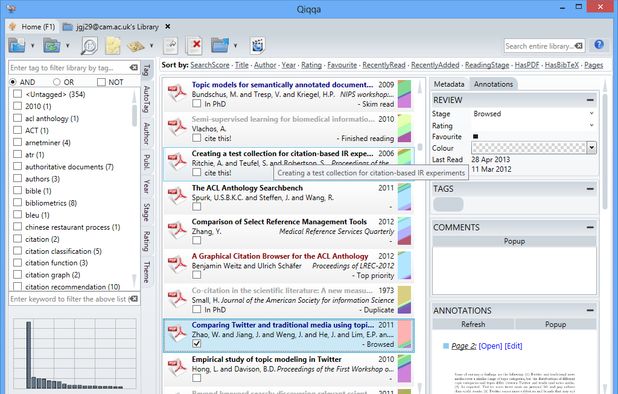Viewport: 618px width, 394px height.
Task: Click PDF icon of Comparison of Select Reference
Action: pos(177,230)
